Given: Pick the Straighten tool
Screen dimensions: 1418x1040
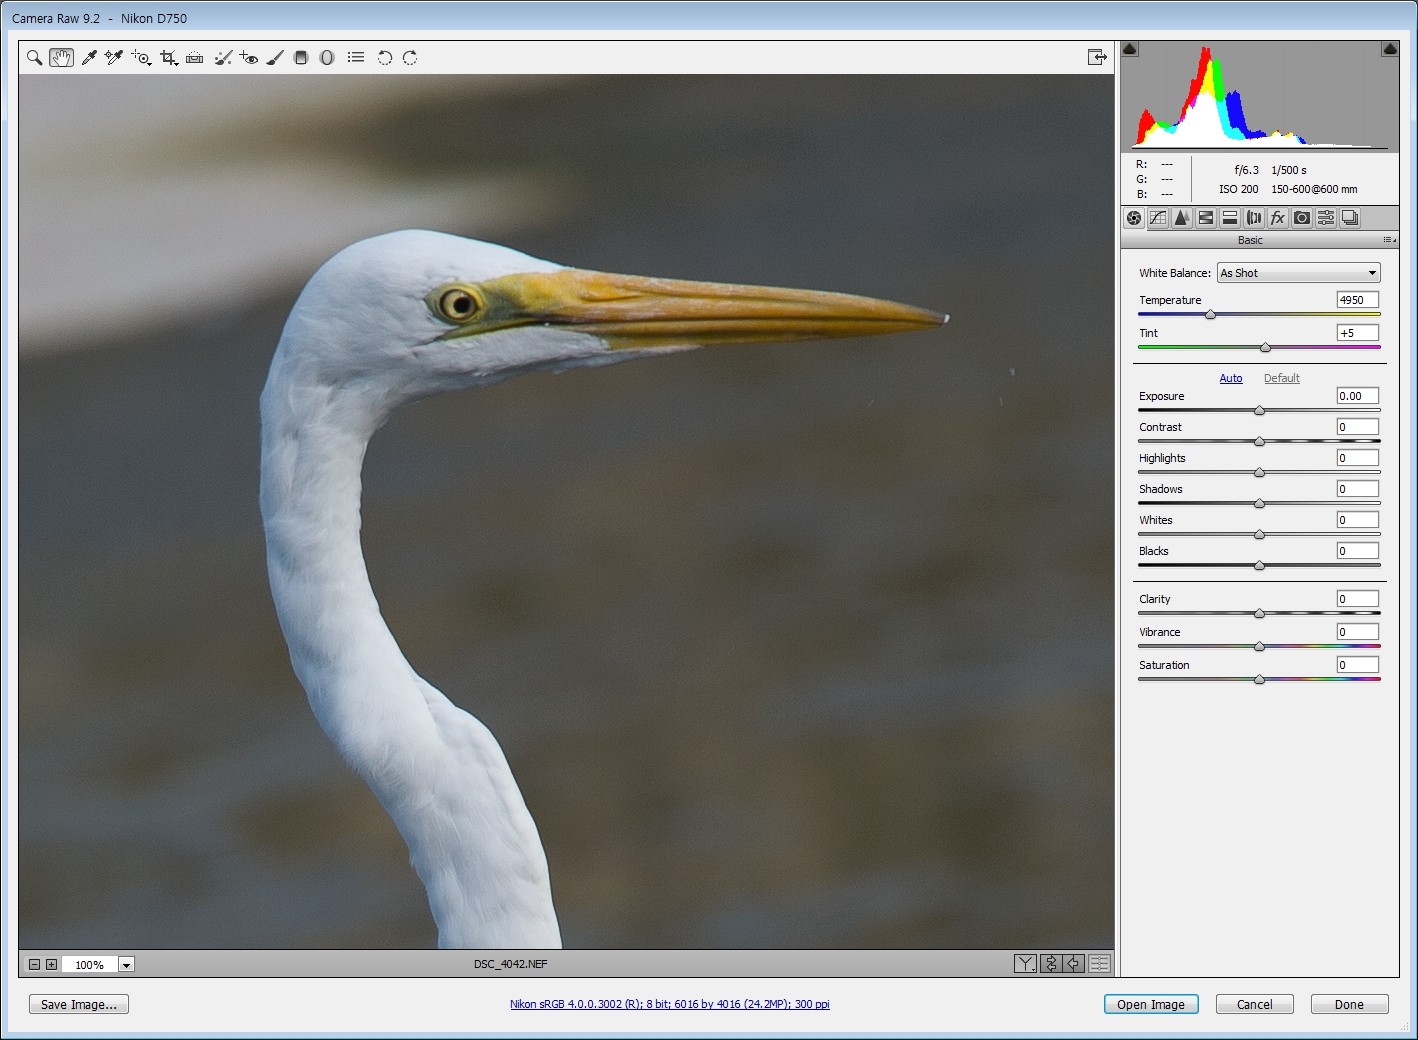Looking at the screenshot, I should tap(195, 58).
